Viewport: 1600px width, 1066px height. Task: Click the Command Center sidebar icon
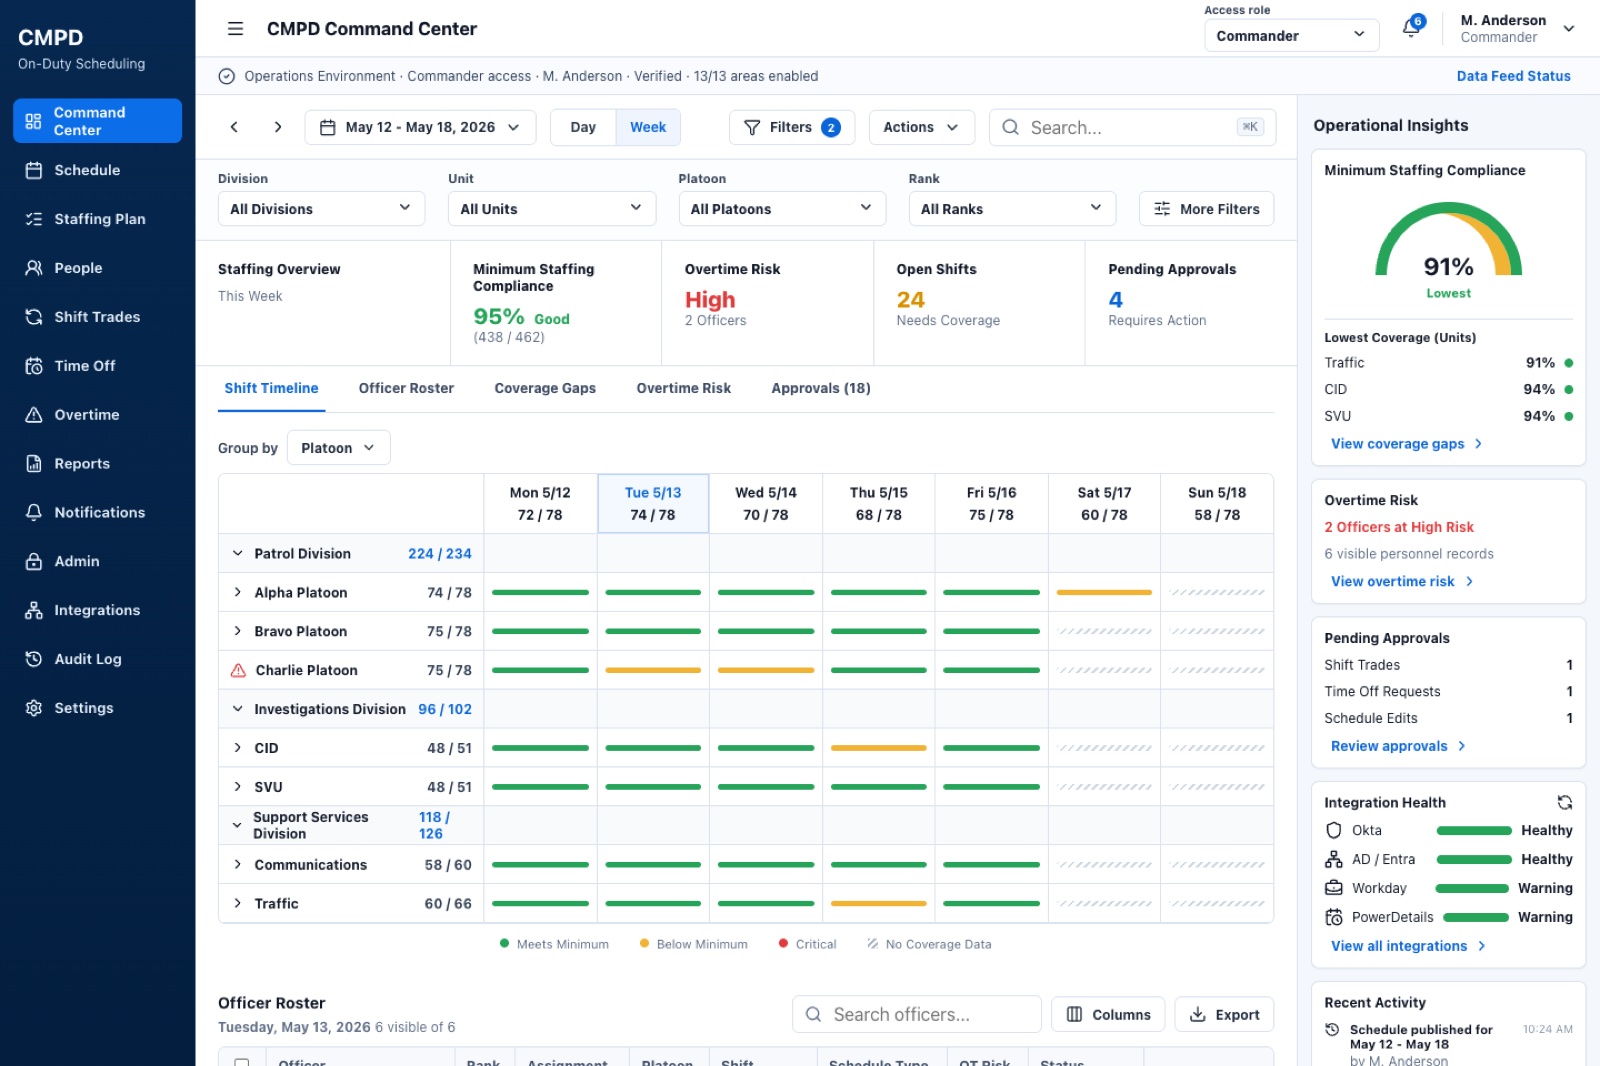(x=33, y=121)
